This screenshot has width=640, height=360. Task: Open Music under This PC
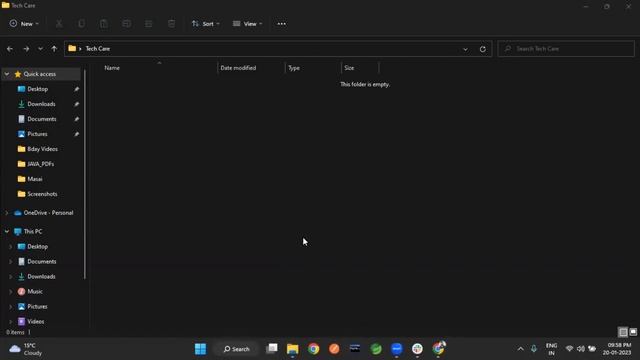click(x=35, y=291)
